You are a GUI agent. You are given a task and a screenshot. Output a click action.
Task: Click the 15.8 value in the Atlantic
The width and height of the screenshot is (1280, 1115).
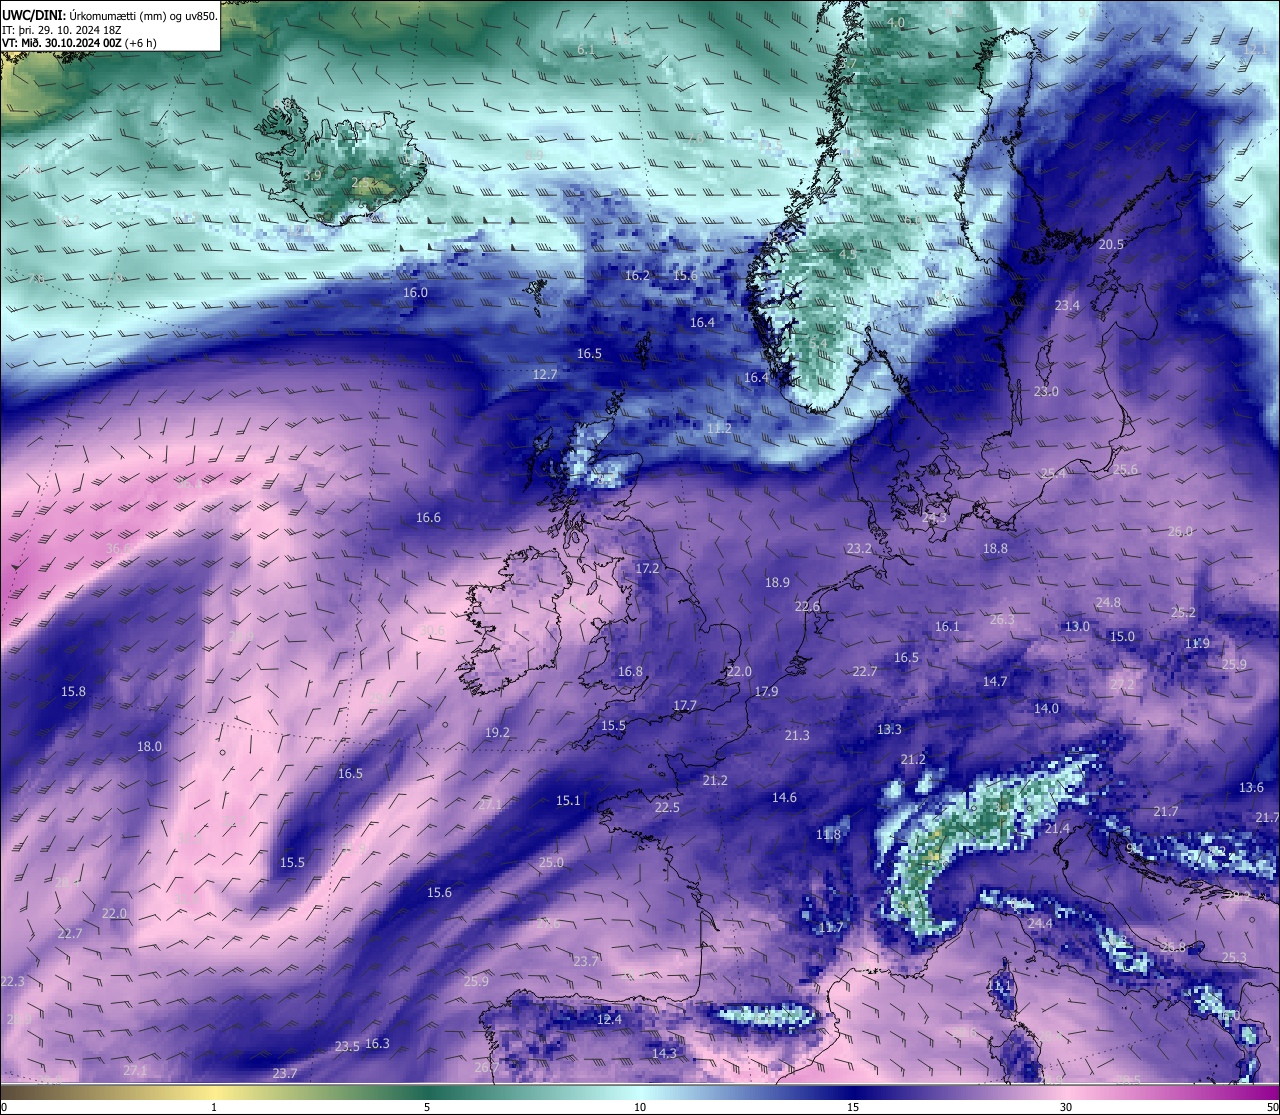tap(73, 691)
